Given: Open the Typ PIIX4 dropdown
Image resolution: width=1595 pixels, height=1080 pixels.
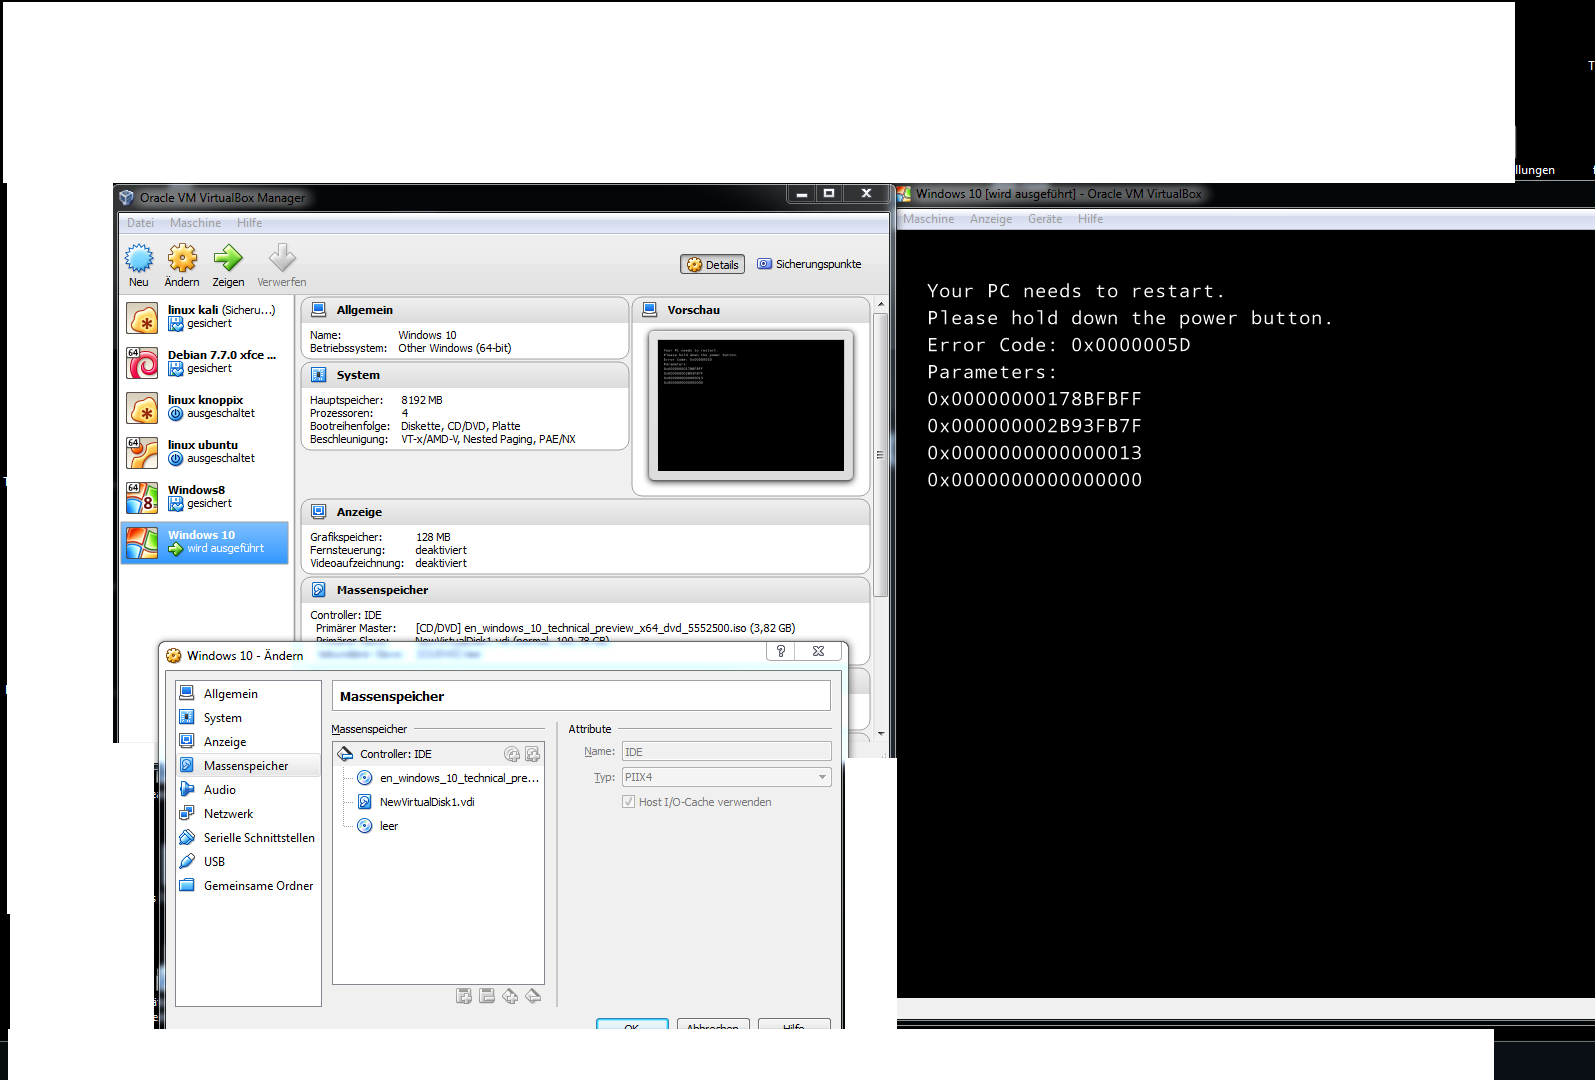Looking at the screenshot, I should [x=726, y=777].
